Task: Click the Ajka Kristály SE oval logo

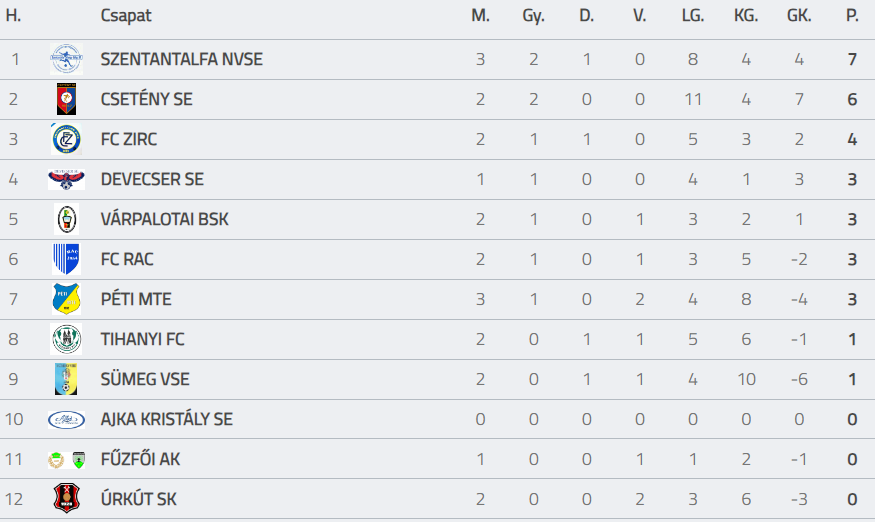Action: click(66, 419)
